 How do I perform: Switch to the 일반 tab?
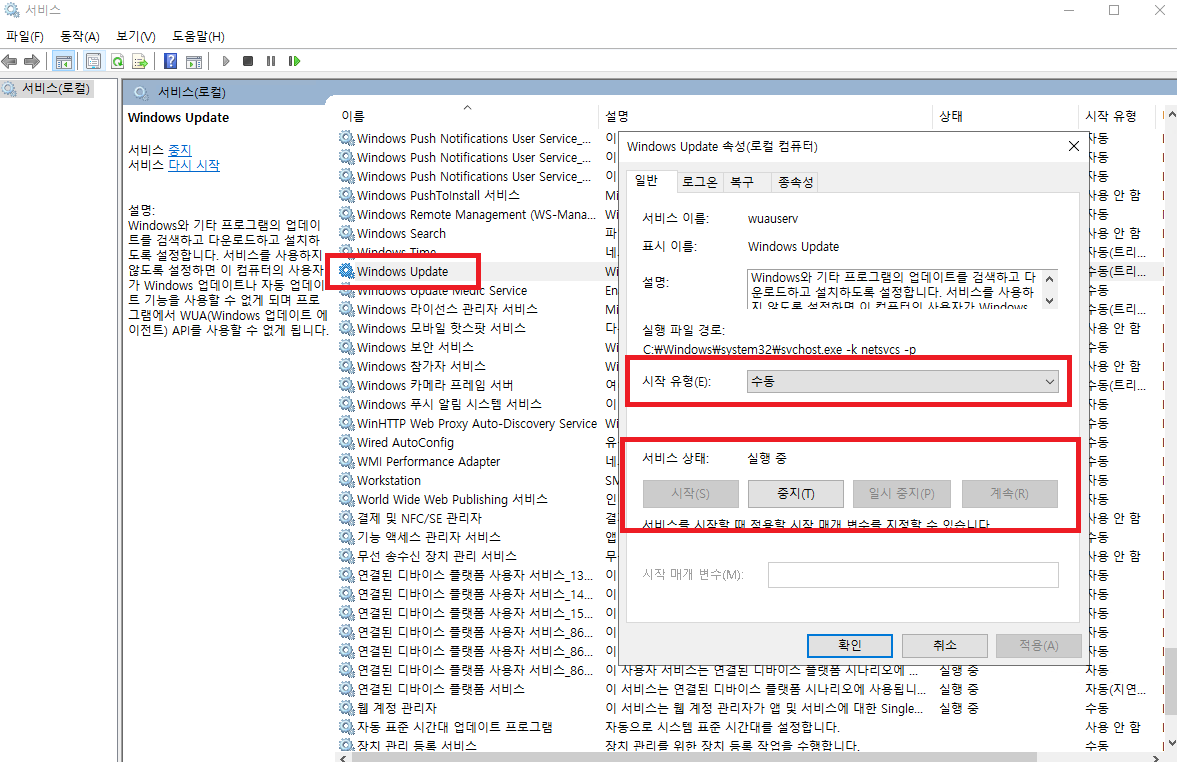click(x=646, y=180)
